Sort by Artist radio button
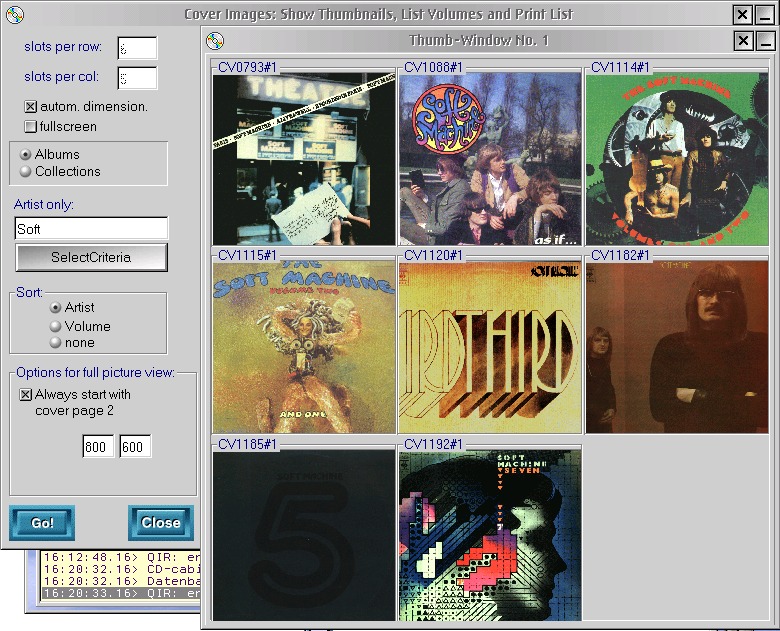The width and height of the screenshot is (780, 631). 55,308
